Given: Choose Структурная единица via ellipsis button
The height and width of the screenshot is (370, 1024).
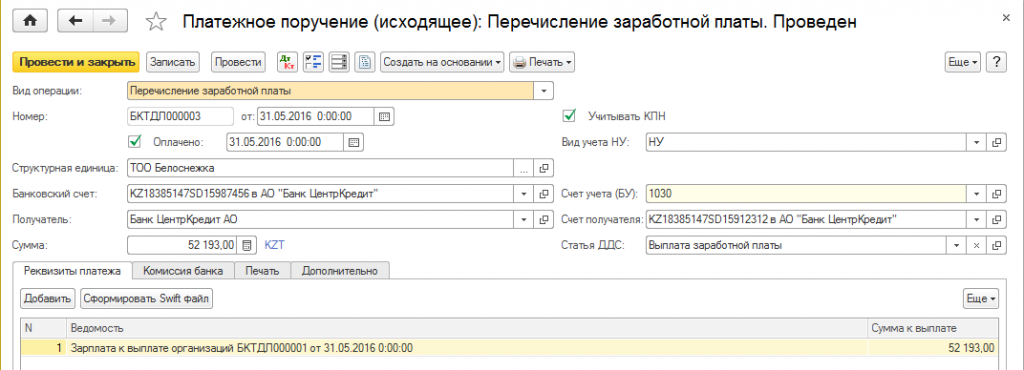Looking at the screenshot, I should pos(524,168).
